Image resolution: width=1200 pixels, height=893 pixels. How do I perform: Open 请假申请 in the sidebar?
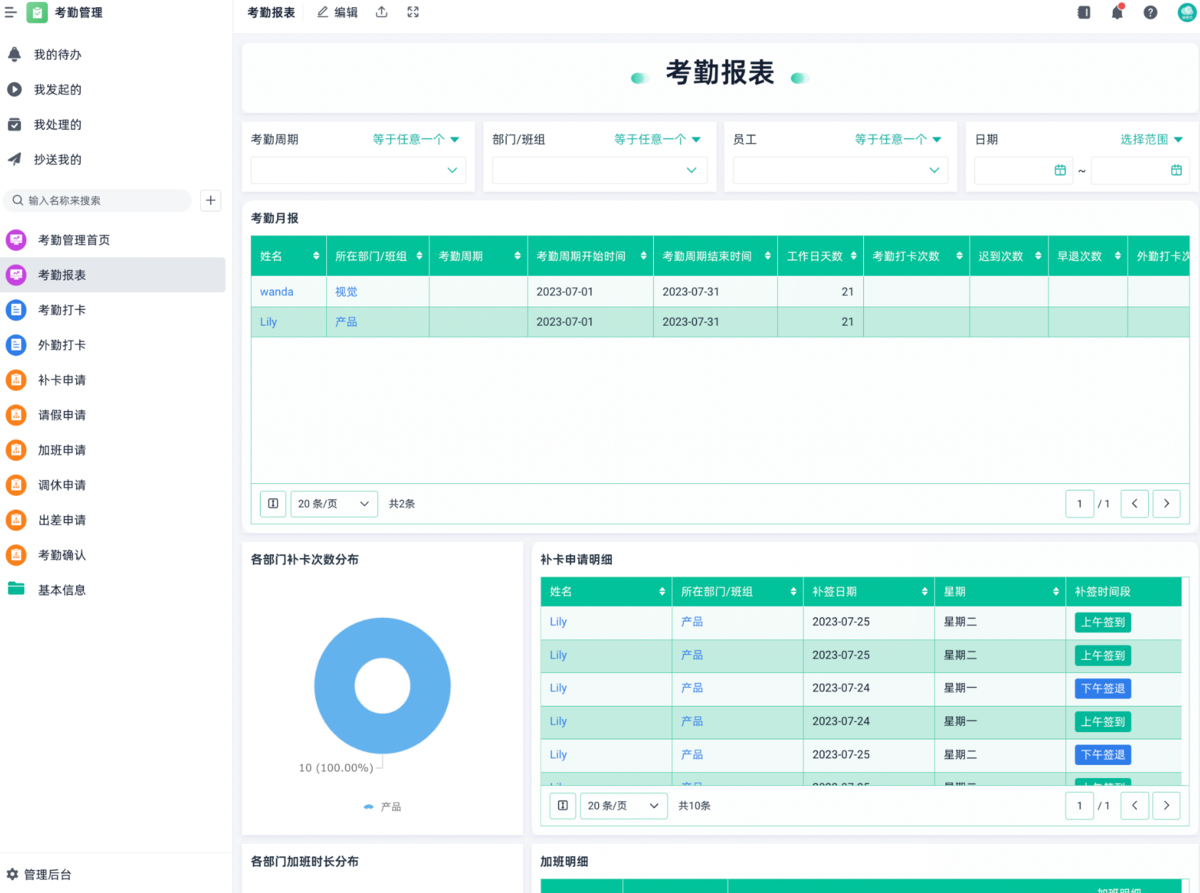tap(62, 415)
